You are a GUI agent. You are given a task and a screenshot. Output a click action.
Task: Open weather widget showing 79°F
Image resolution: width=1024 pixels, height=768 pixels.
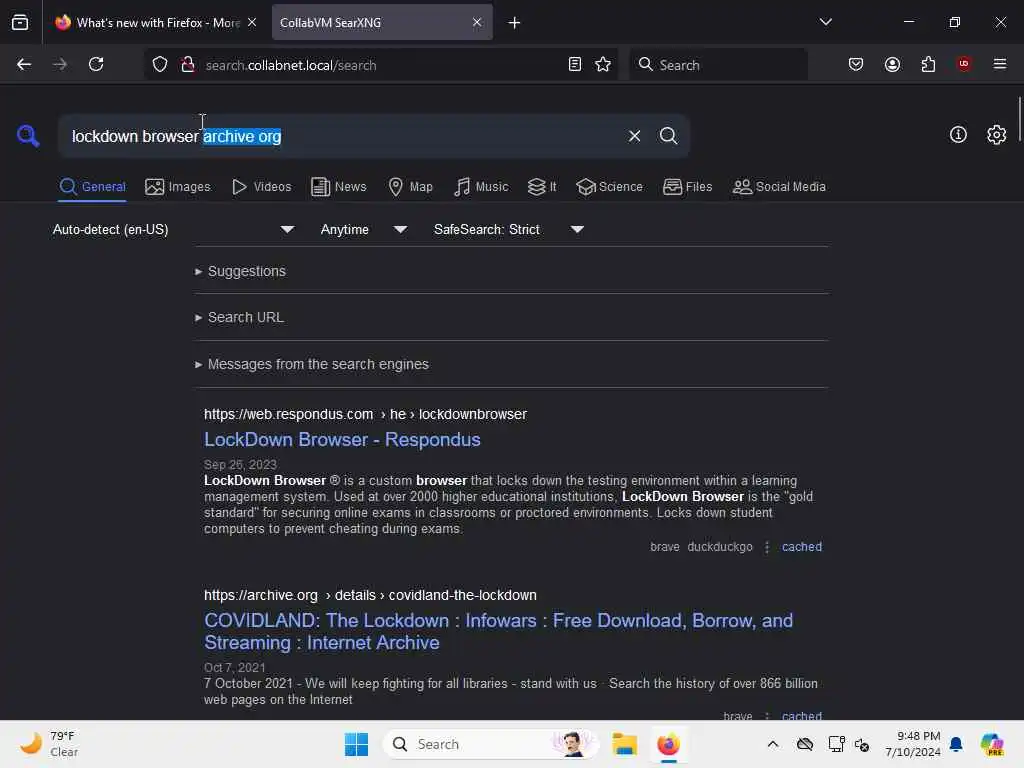48,744
